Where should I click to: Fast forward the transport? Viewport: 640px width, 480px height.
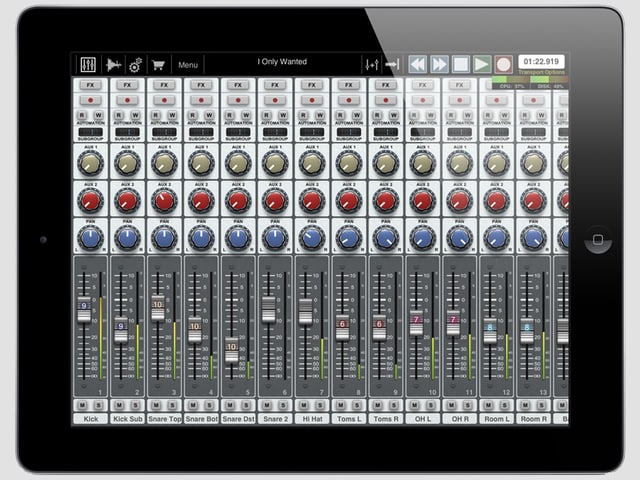(x=439, y=64)
